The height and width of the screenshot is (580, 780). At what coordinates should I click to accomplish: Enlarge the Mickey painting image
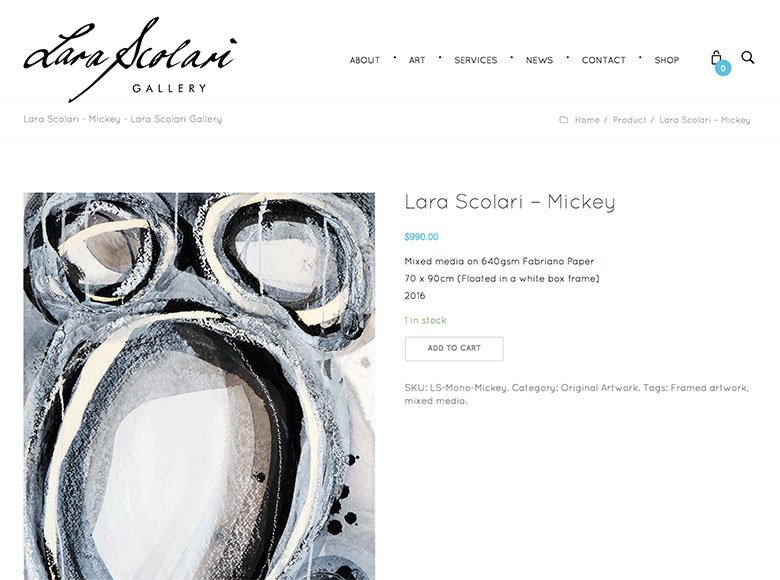[199, 386]
